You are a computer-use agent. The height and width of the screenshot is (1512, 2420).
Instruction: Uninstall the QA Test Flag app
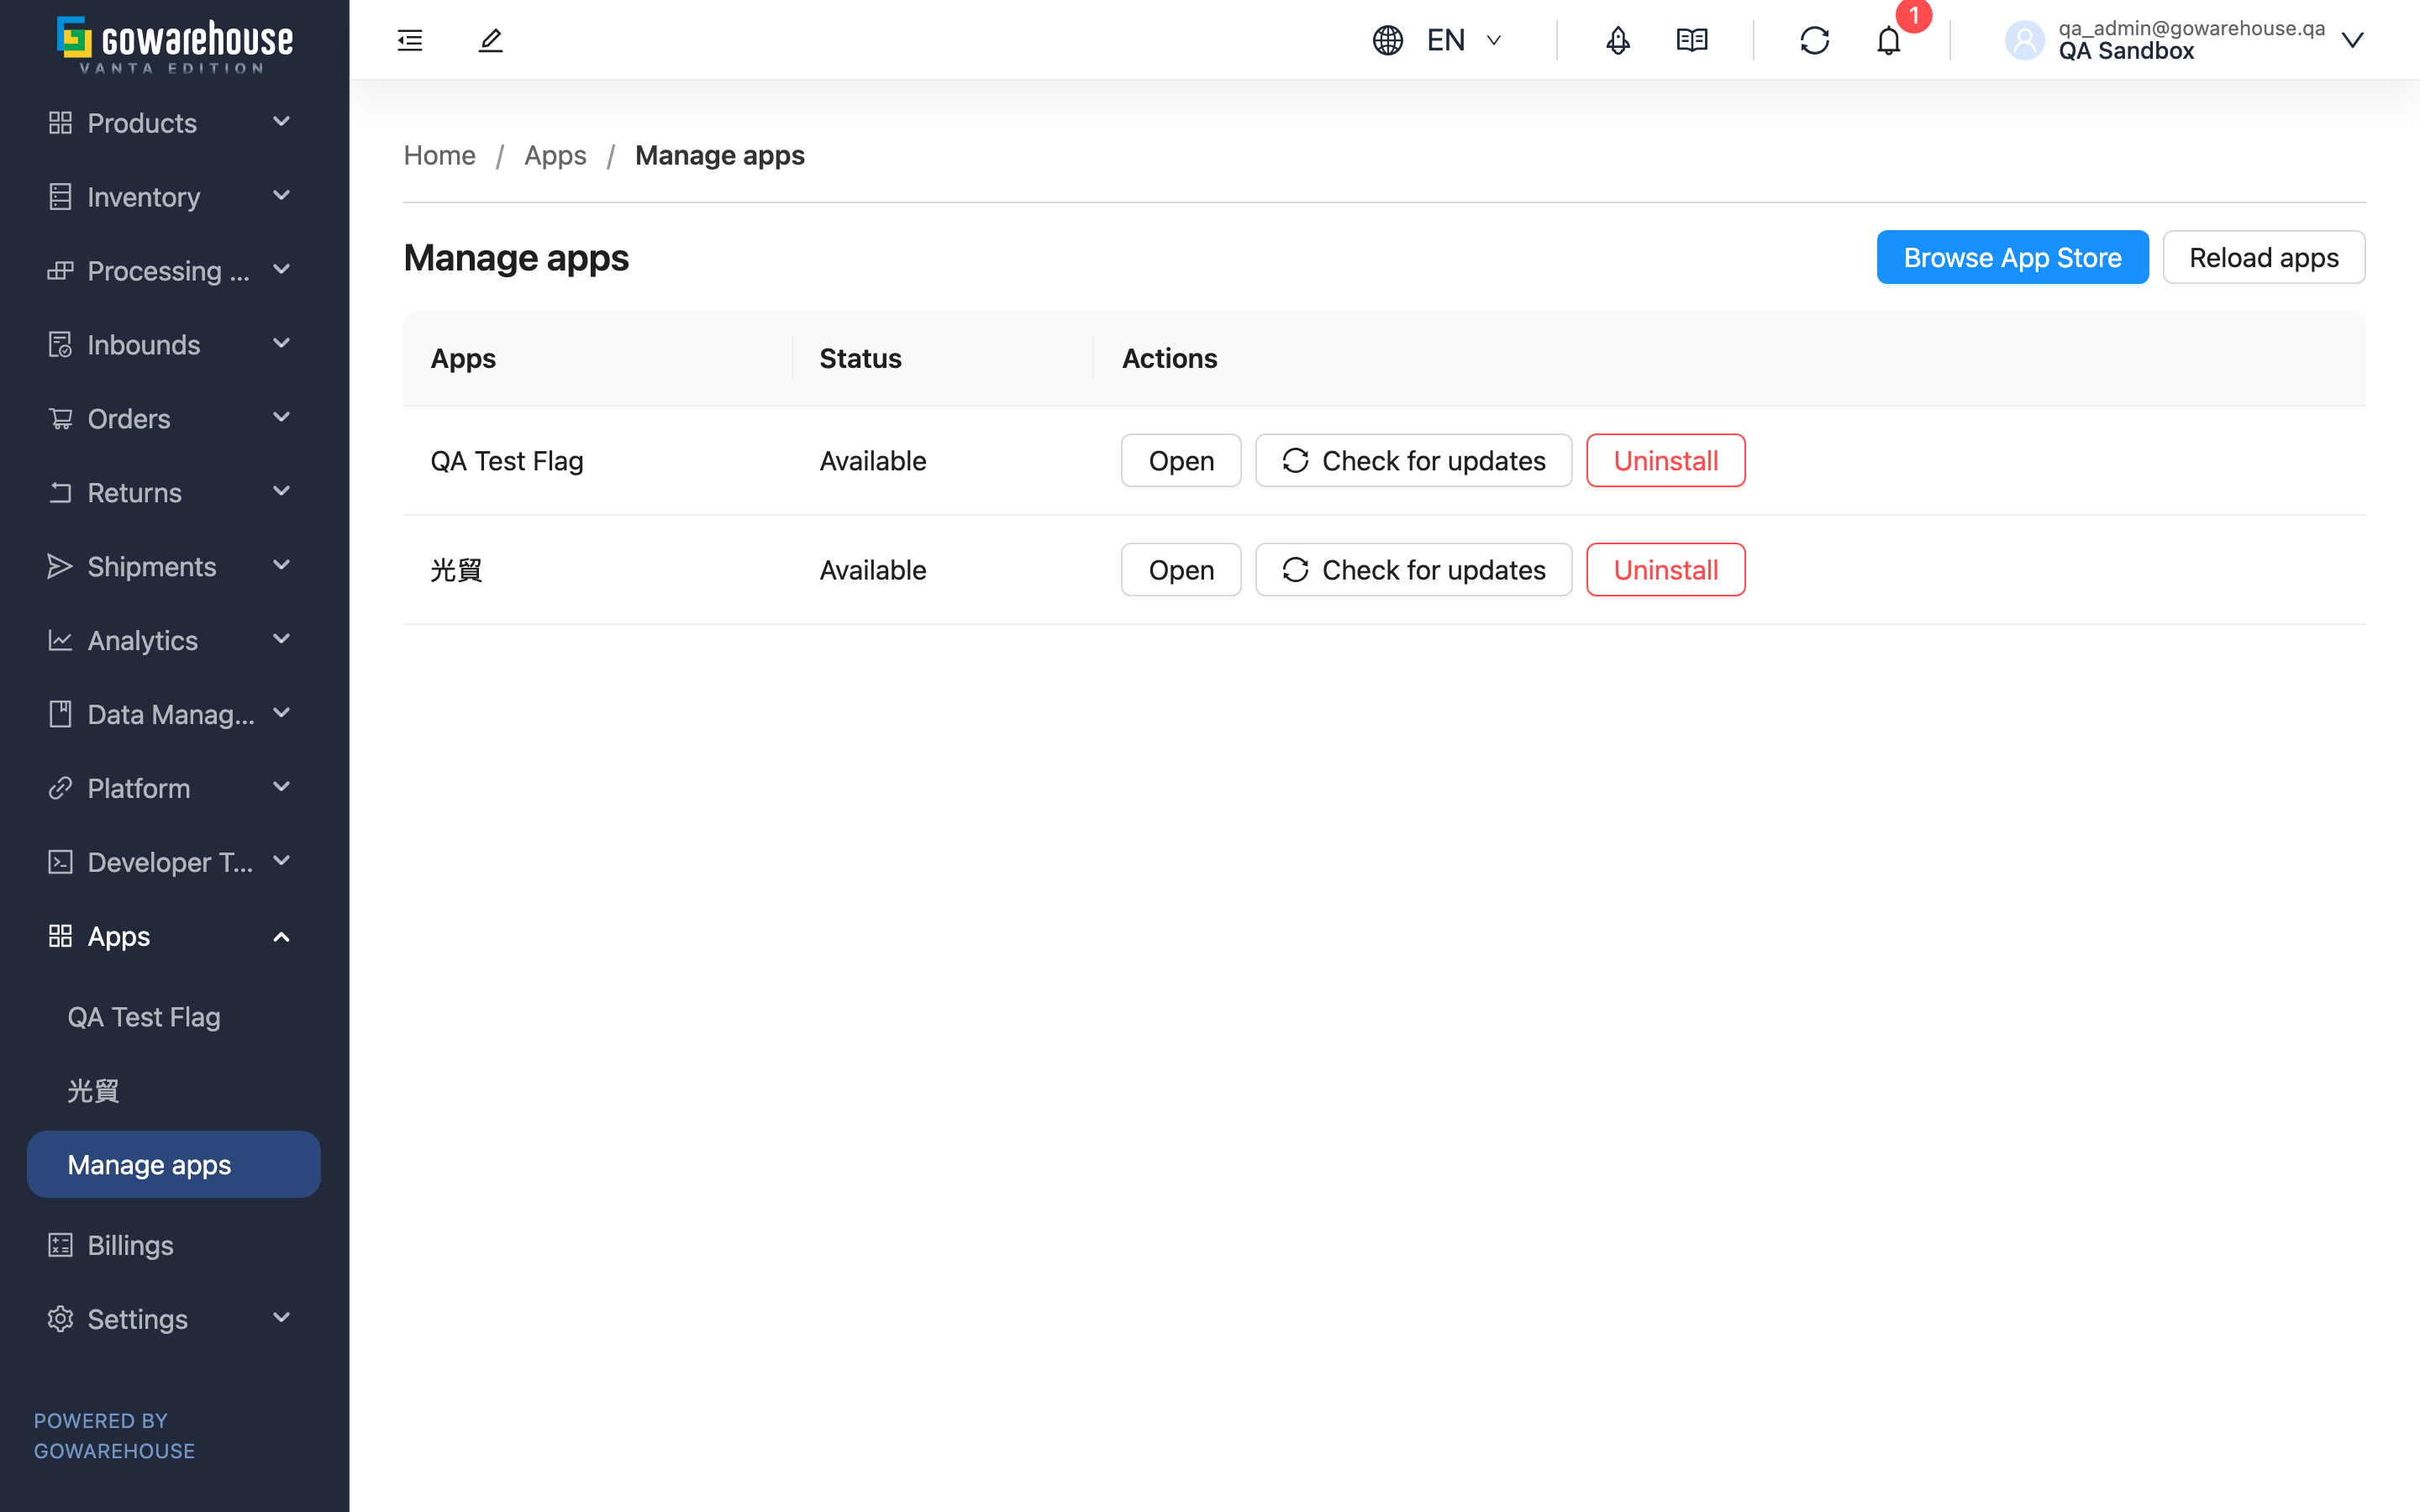click(x=1666, y=461)
